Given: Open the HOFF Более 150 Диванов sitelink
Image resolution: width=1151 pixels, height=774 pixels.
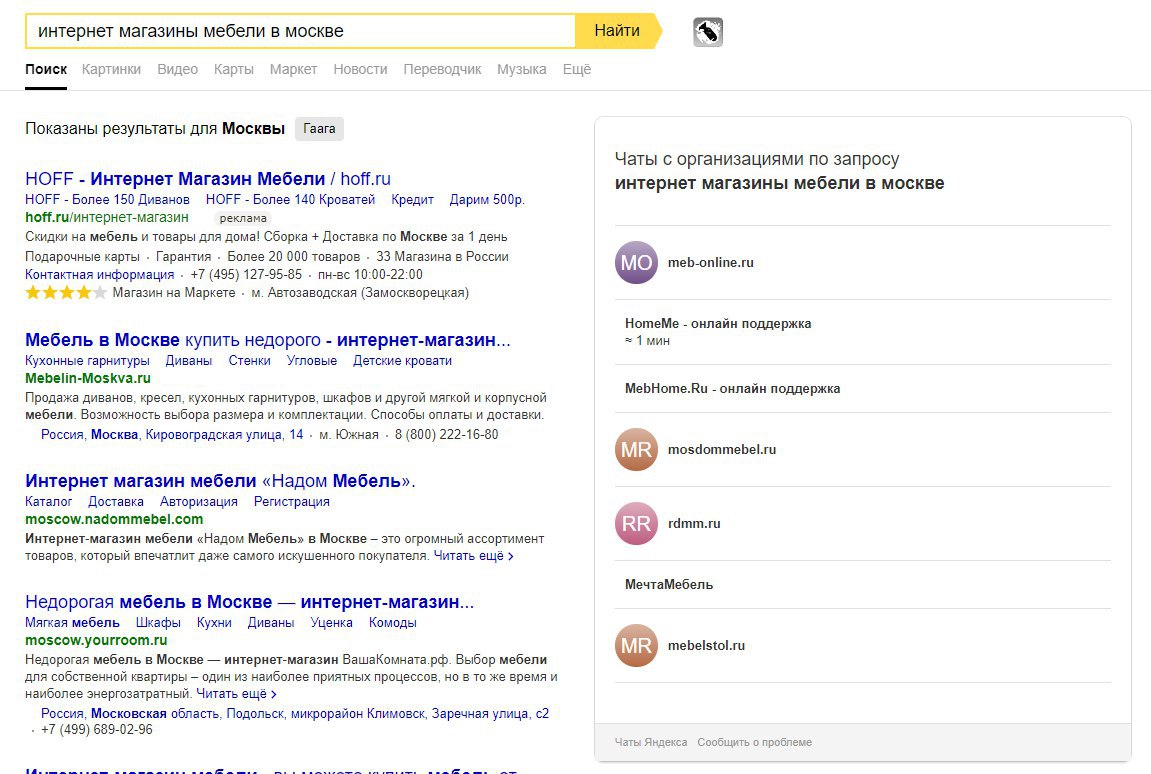Looking at the screenshot, I should pos(107,199).
